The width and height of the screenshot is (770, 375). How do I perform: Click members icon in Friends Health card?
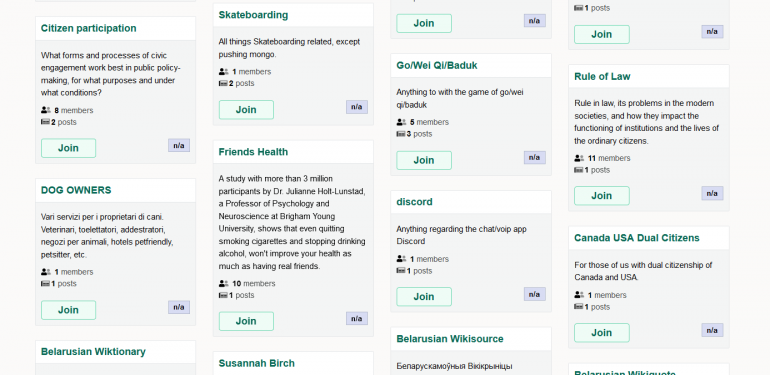pyautogui.click(x=223, y=284)
